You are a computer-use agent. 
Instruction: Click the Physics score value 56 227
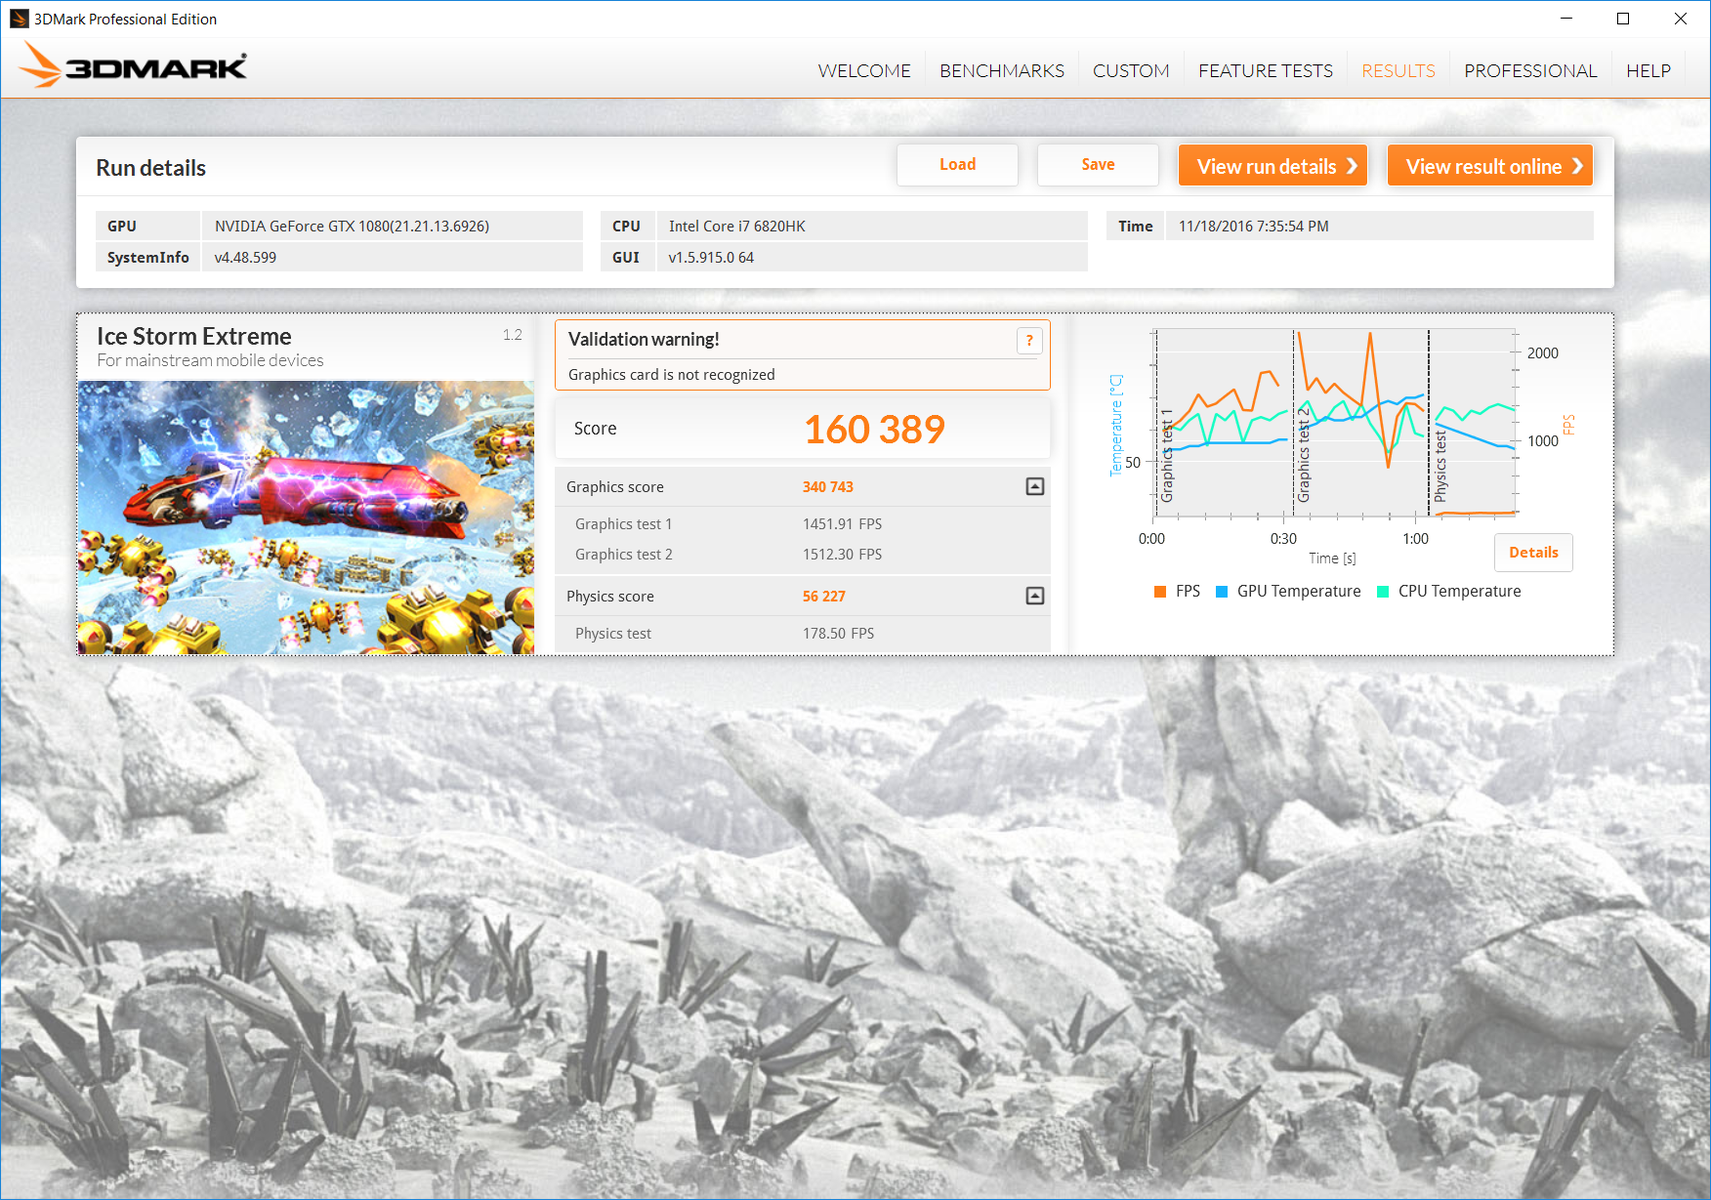(824, 597)
